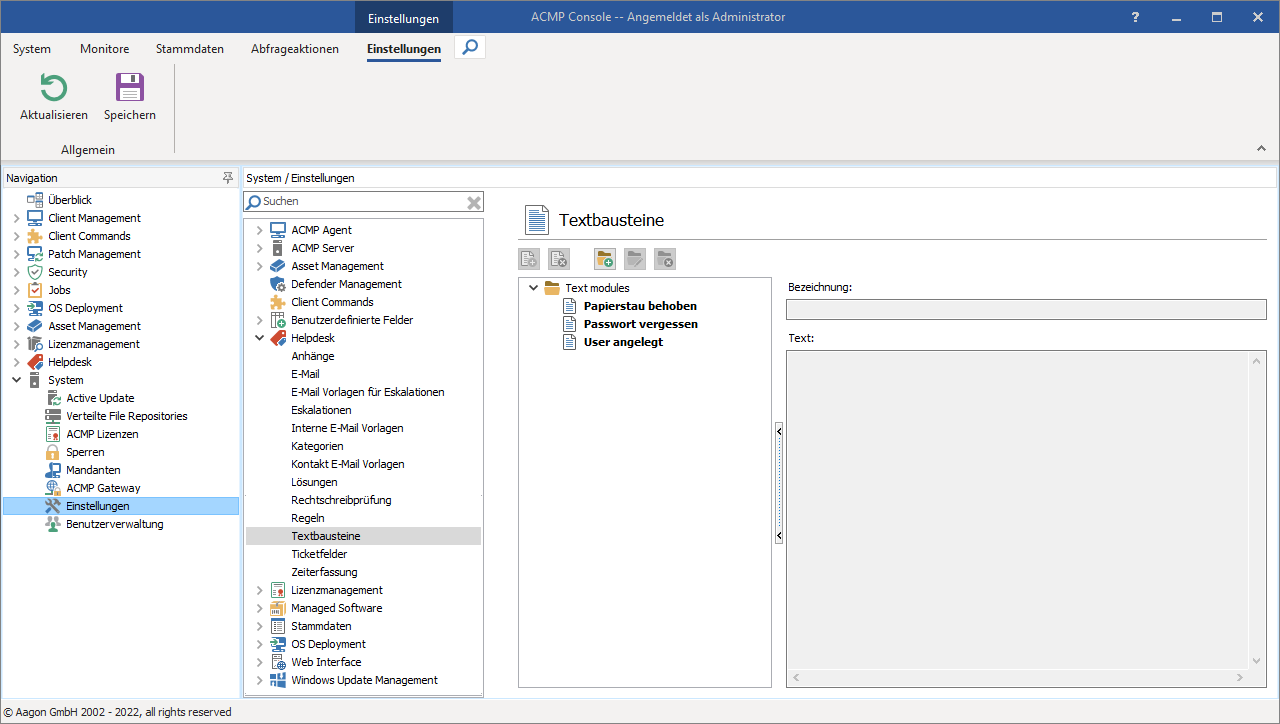Screen dimensions: 1280x724
Task: Open Kontakt E-Mail Vorlagen
Action: 348,464
